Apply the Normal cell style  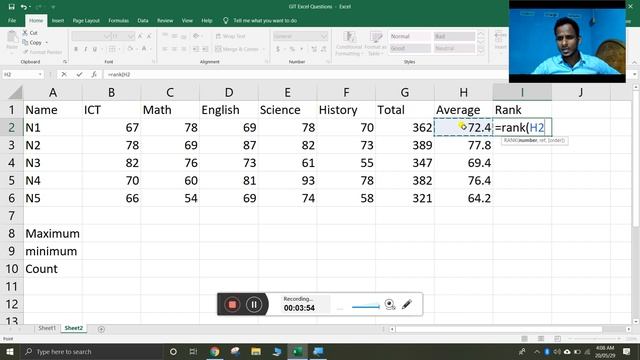409,36
